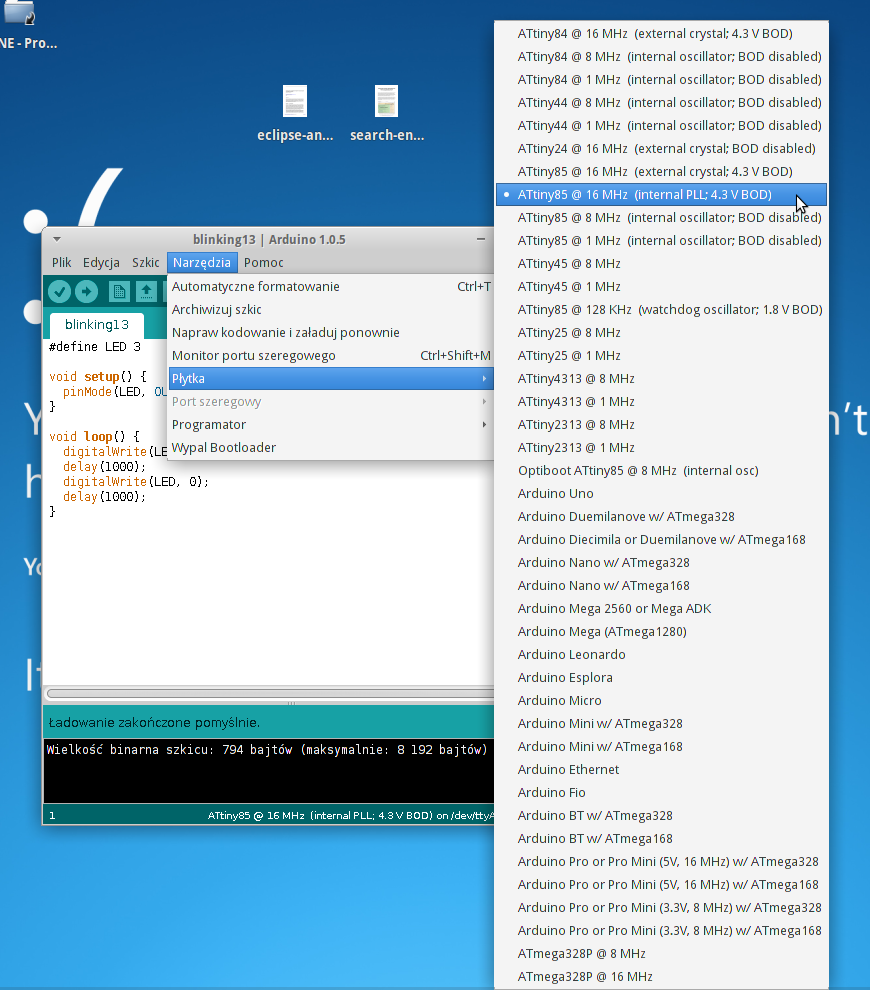Select ATtiny84 @ 8 MHz internal oscillator
This screenshot has width=870, height=990.
(662, 57)
